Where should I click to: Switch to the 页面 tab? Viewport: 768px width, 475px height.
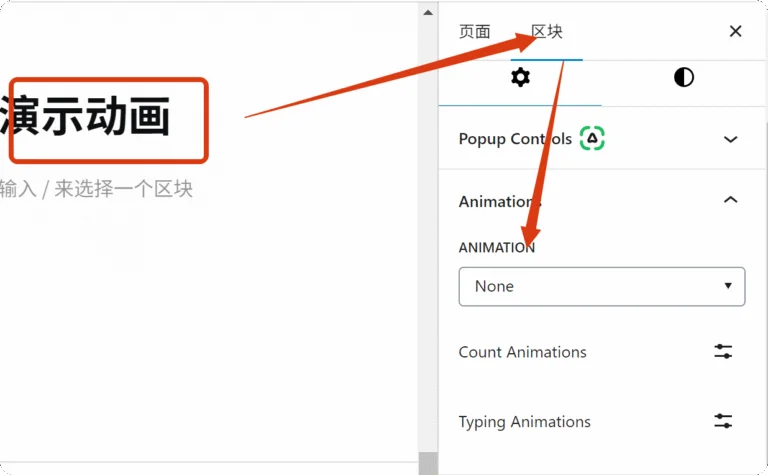[475, 31]
